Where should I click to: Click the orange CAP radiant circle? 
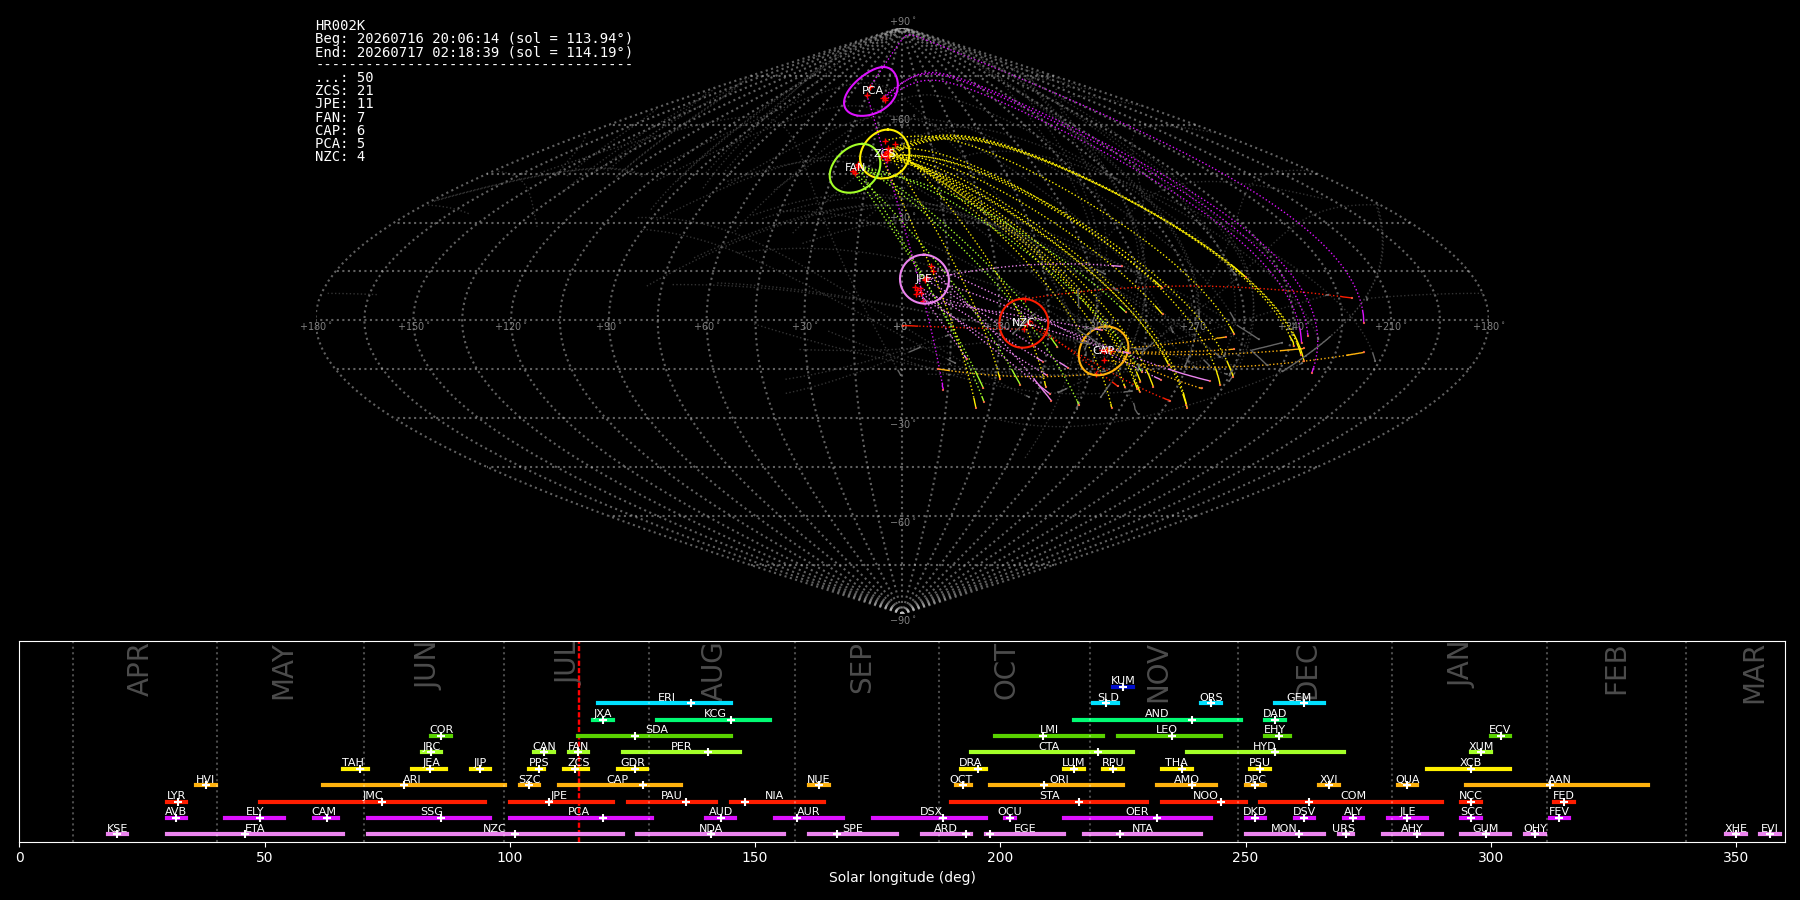coord(1103,351)
